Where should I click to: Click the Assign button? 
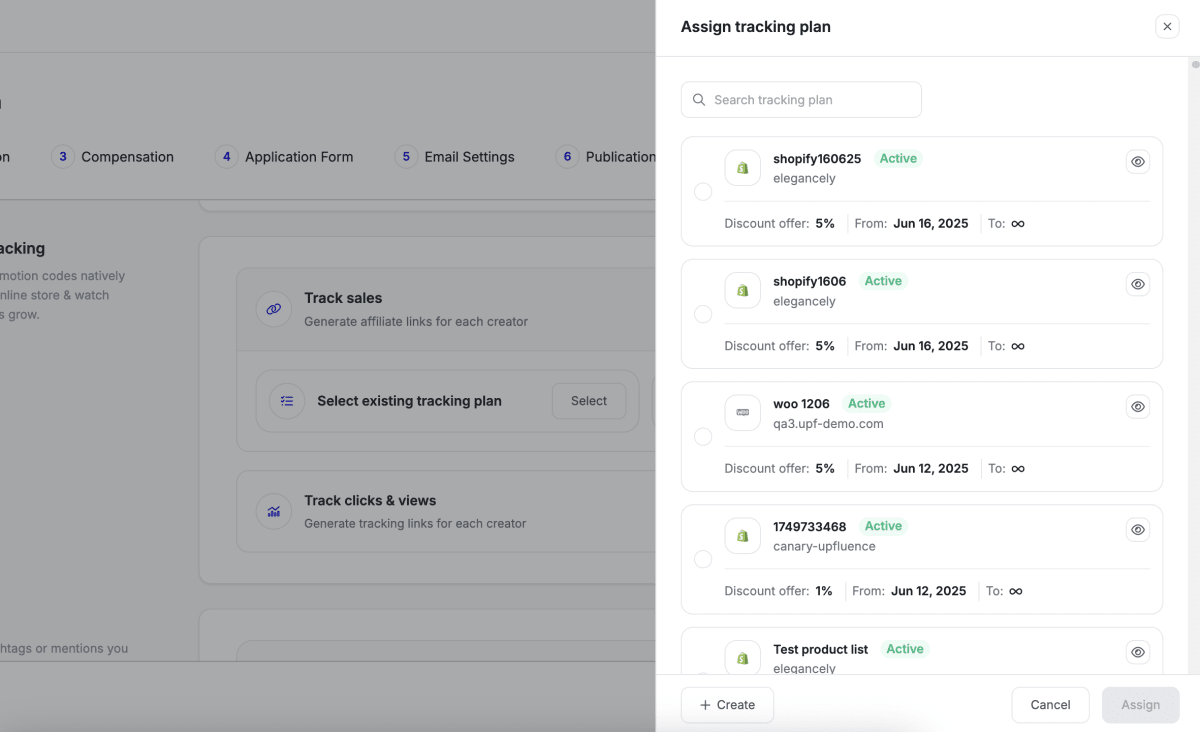[x=1141, y=705]
